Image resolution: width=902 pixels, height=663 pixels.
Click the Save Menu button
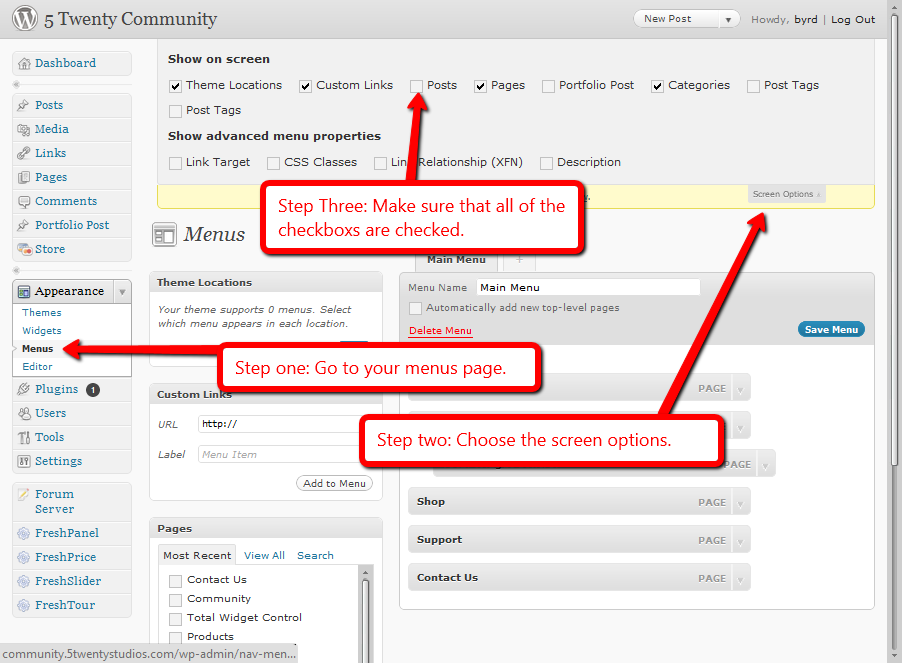tap(831, 329)
